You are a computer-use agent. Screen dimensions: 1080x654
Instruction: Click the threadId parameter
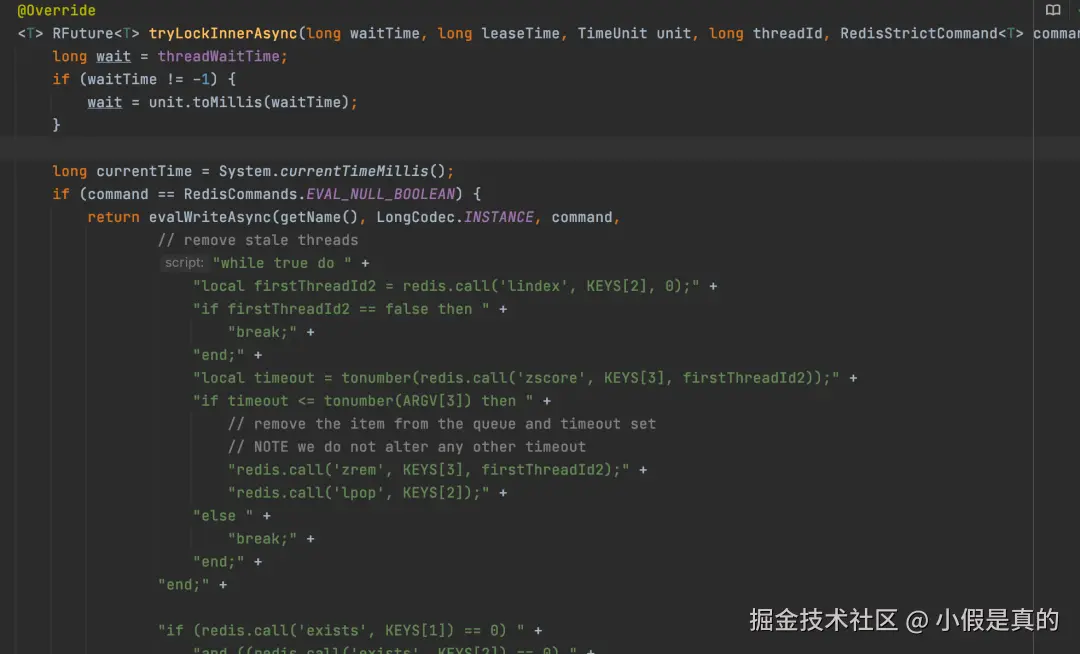pos(787,33)
